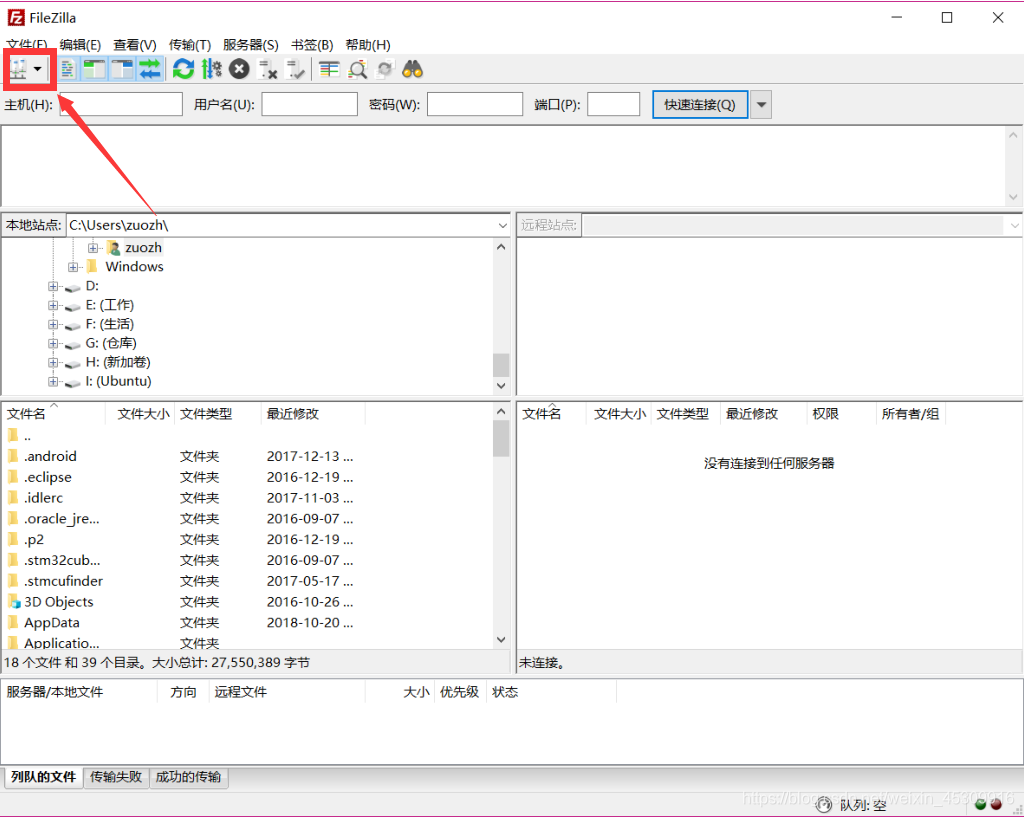This screenshot has width=1024, height=817.
Task: Search remote files binoculars icon
Action: coord(413,69)
